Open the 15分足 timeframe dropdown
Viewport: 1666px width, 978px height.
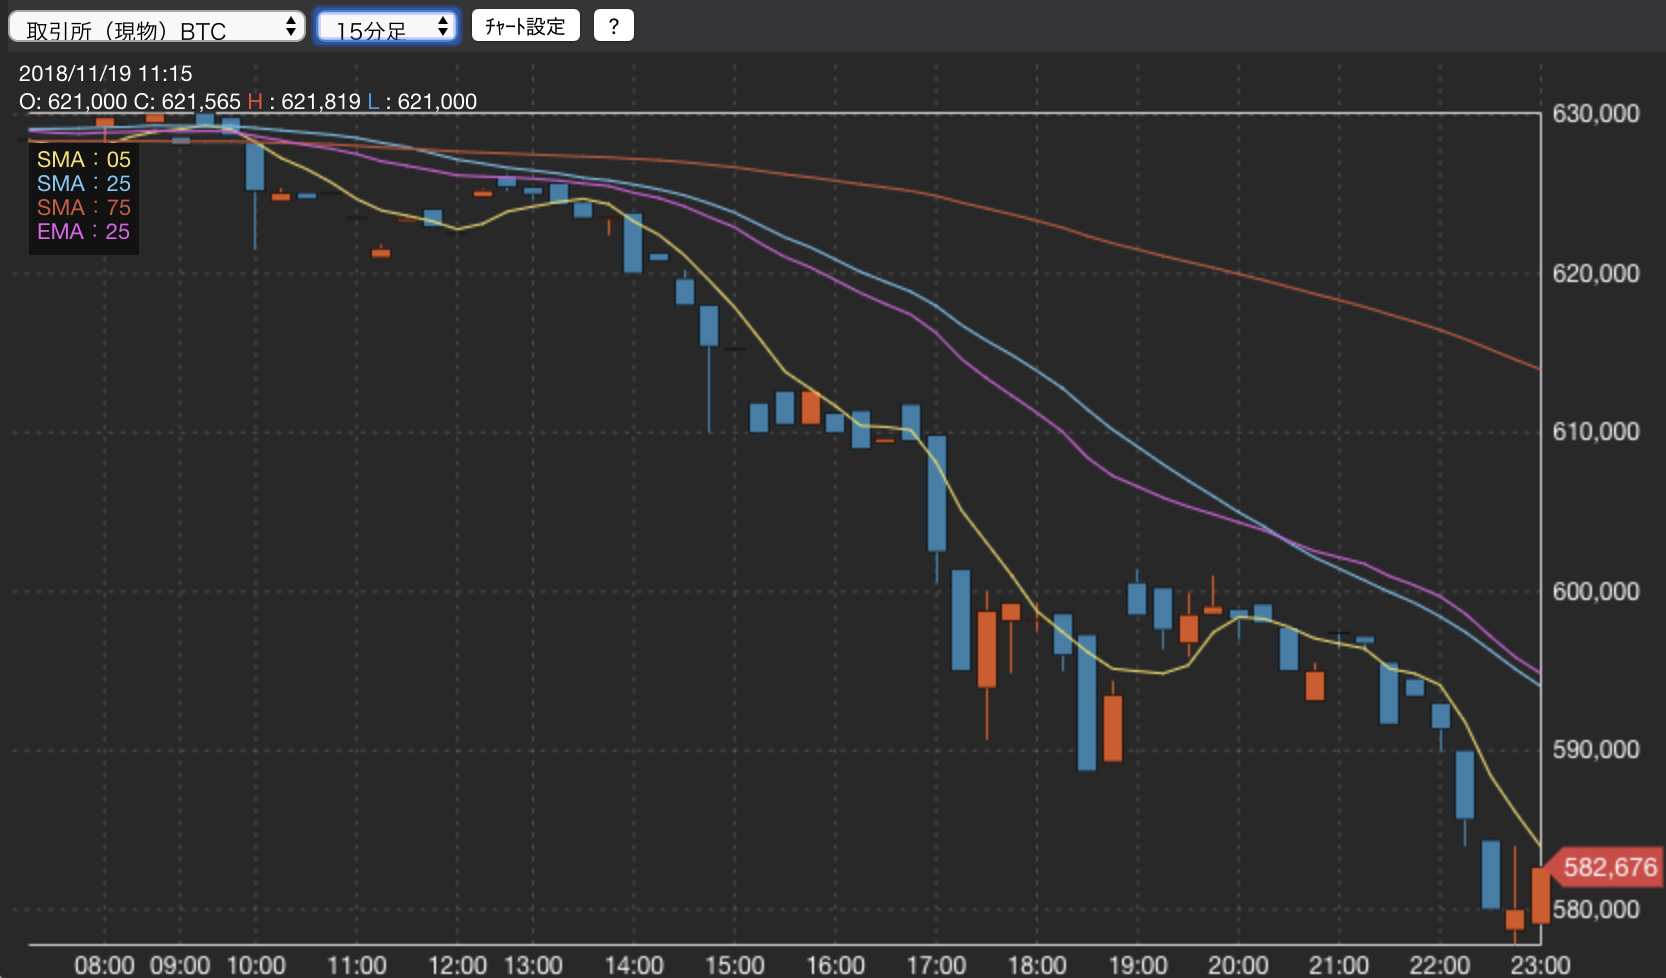[x=387, y=27]
